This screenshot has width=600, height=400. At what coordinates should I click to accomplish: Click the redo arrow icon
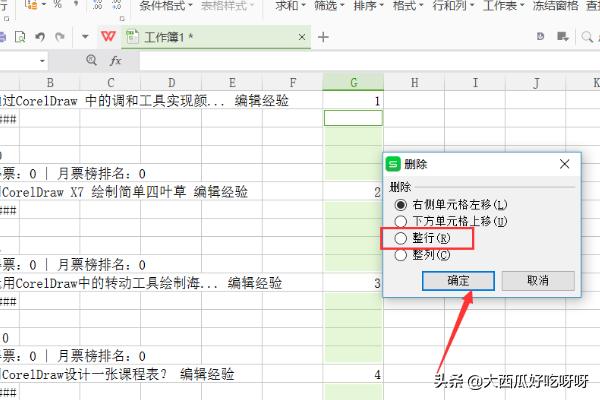60,37
